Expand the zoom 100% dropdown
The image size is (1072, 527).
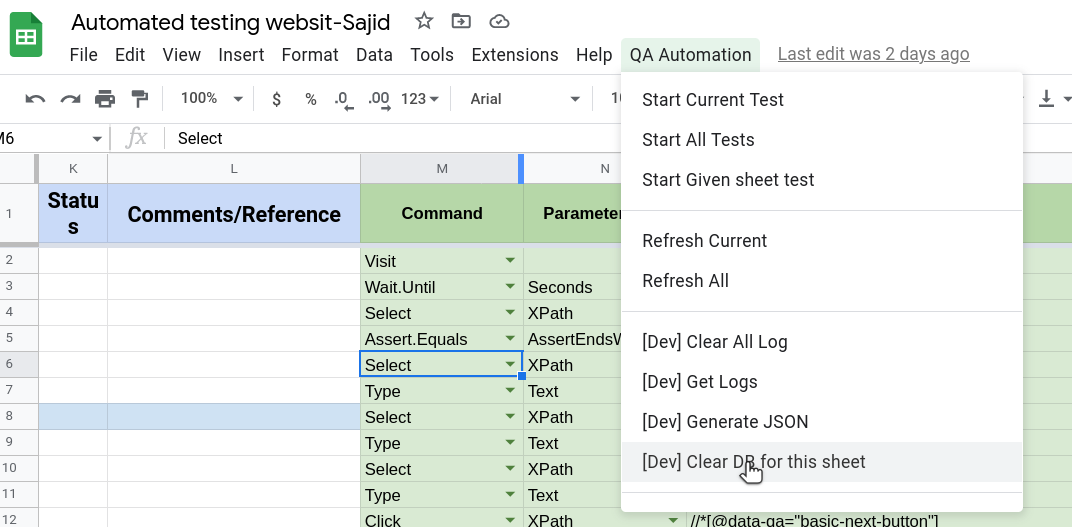click(211, 98)
